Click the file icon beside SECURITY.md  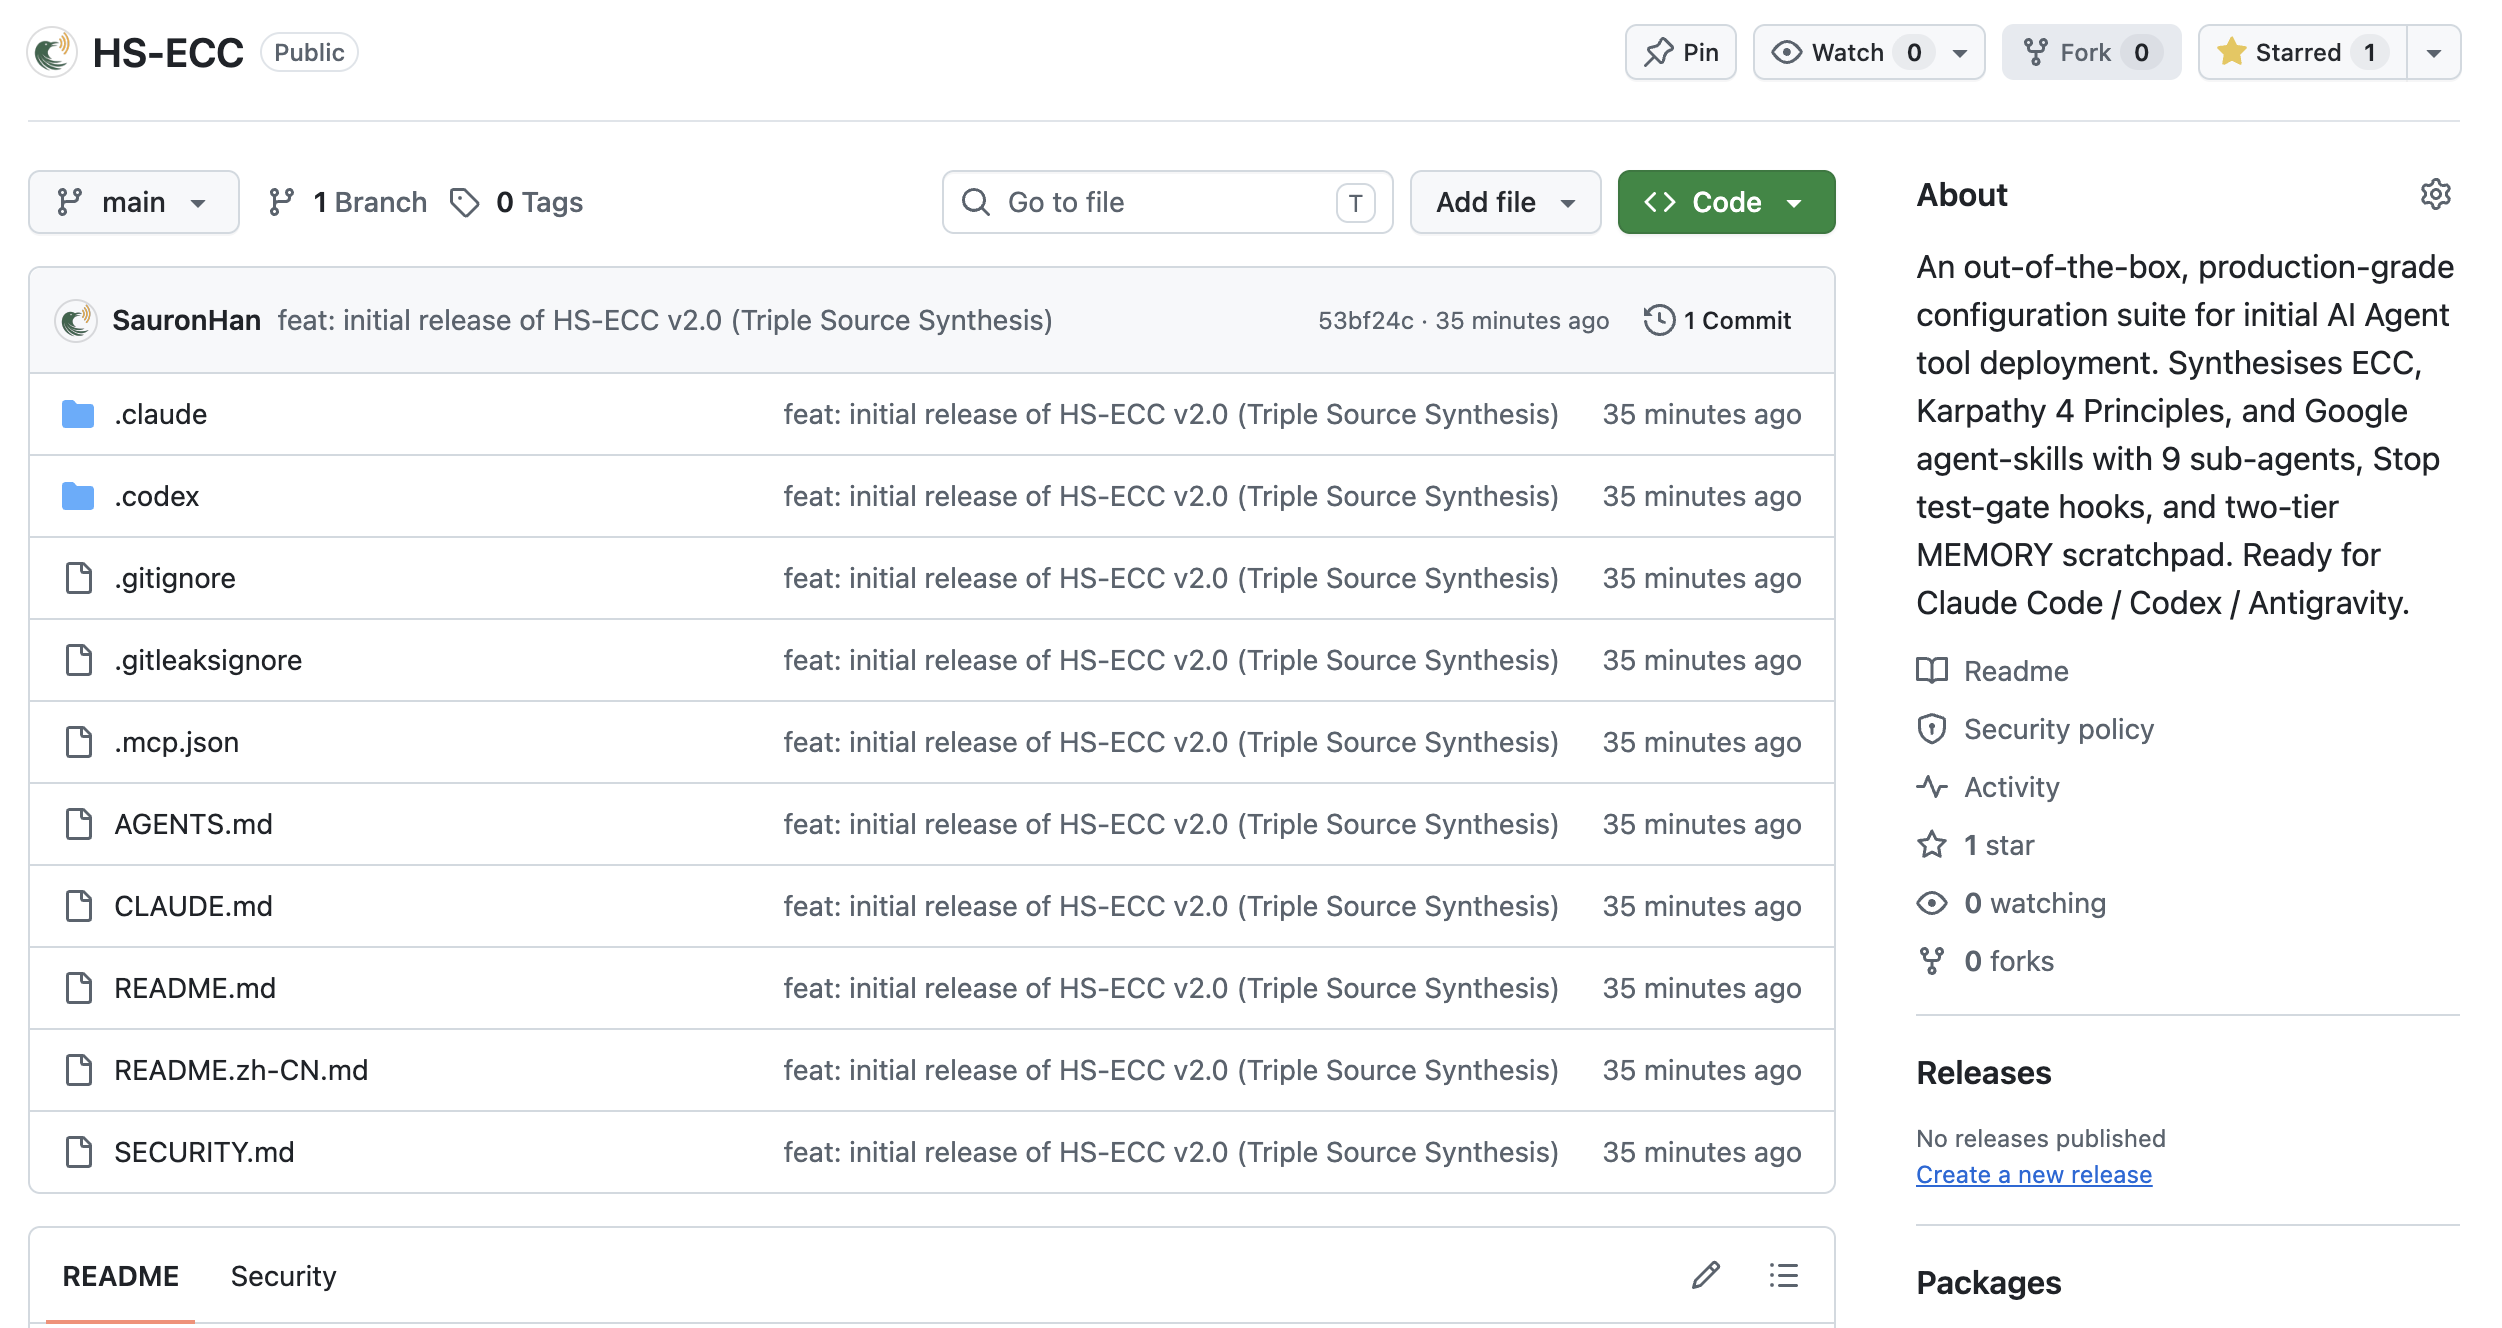click(78, 1152)
